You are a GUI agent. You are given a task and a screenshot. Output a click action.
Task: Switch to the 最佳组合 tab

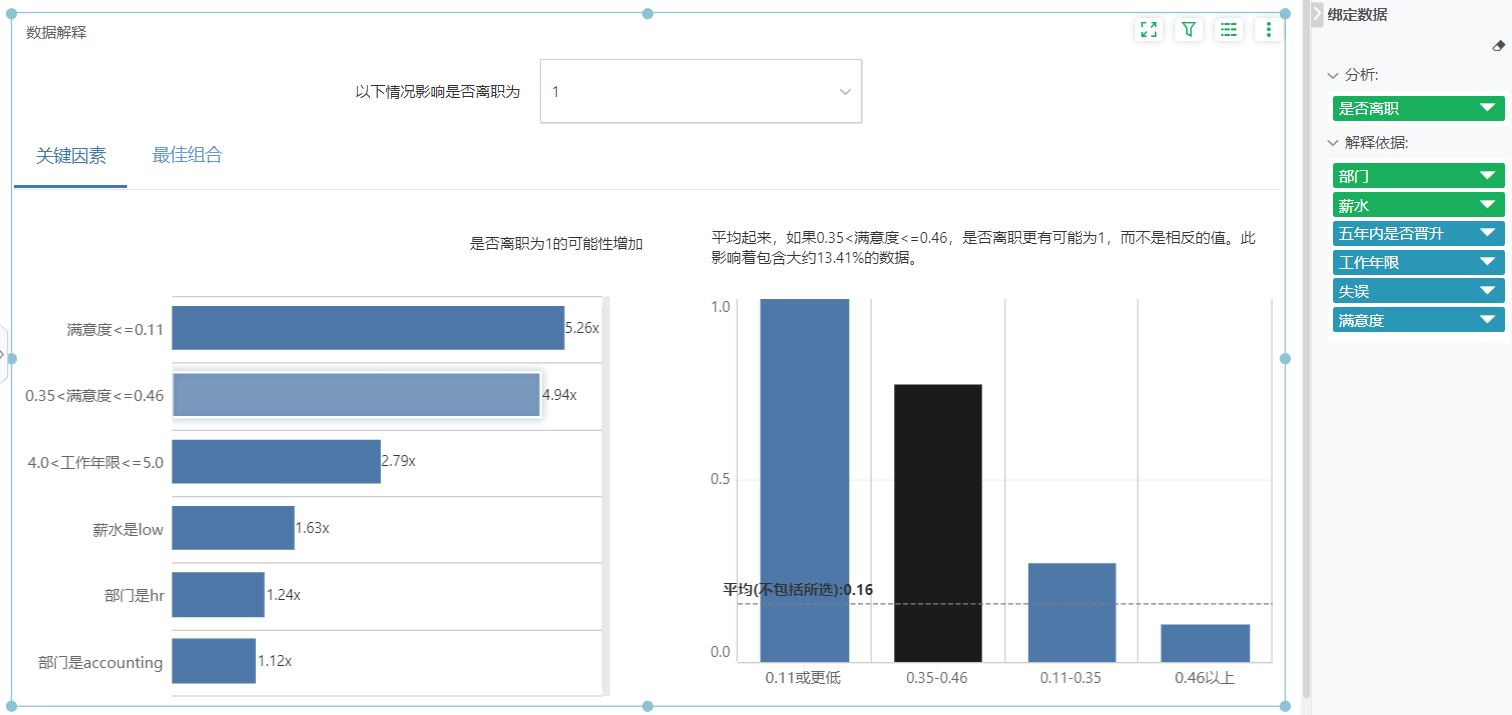click(187, 155)
